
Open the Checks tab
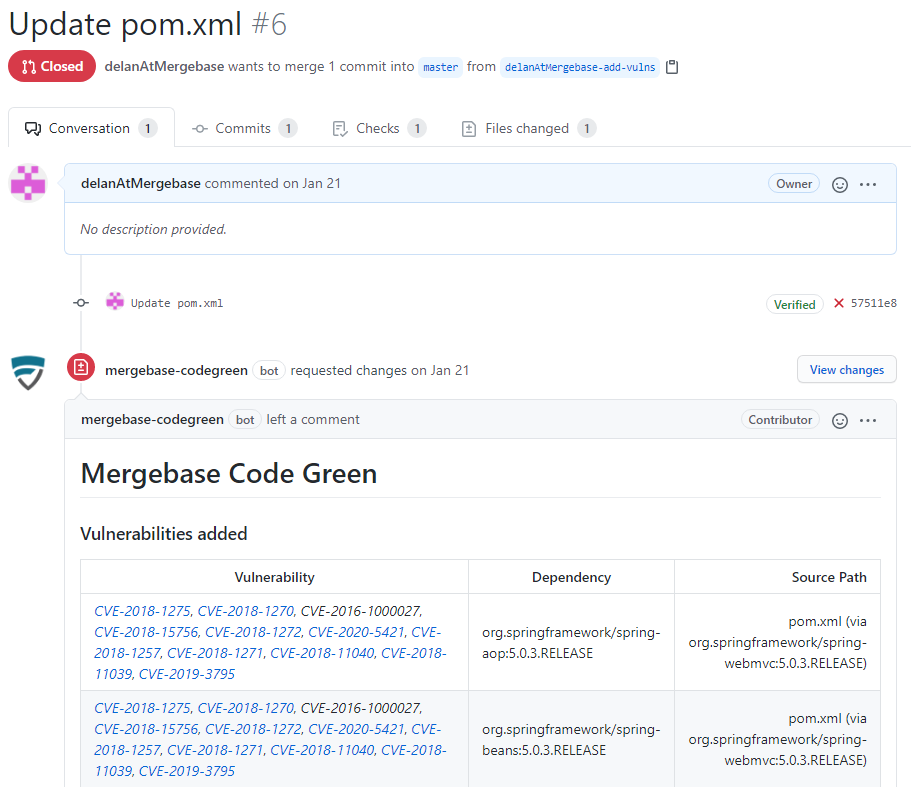379,128
